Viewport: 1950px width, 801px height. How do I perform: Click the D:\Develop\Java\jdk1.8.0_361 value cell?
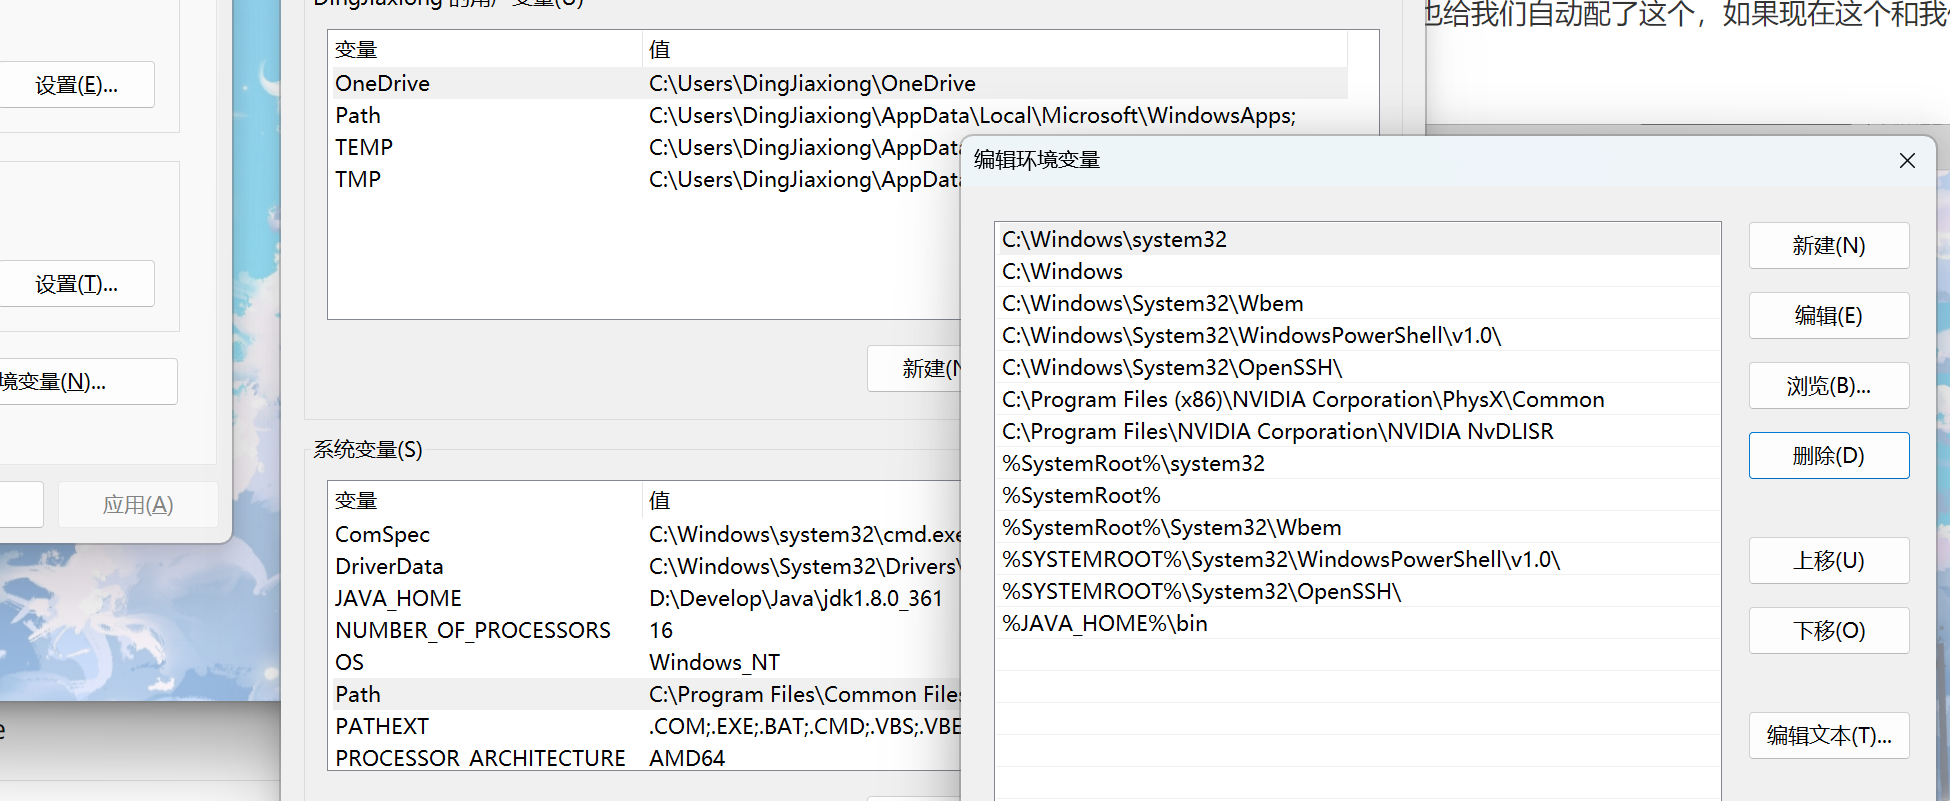(796, 598)
